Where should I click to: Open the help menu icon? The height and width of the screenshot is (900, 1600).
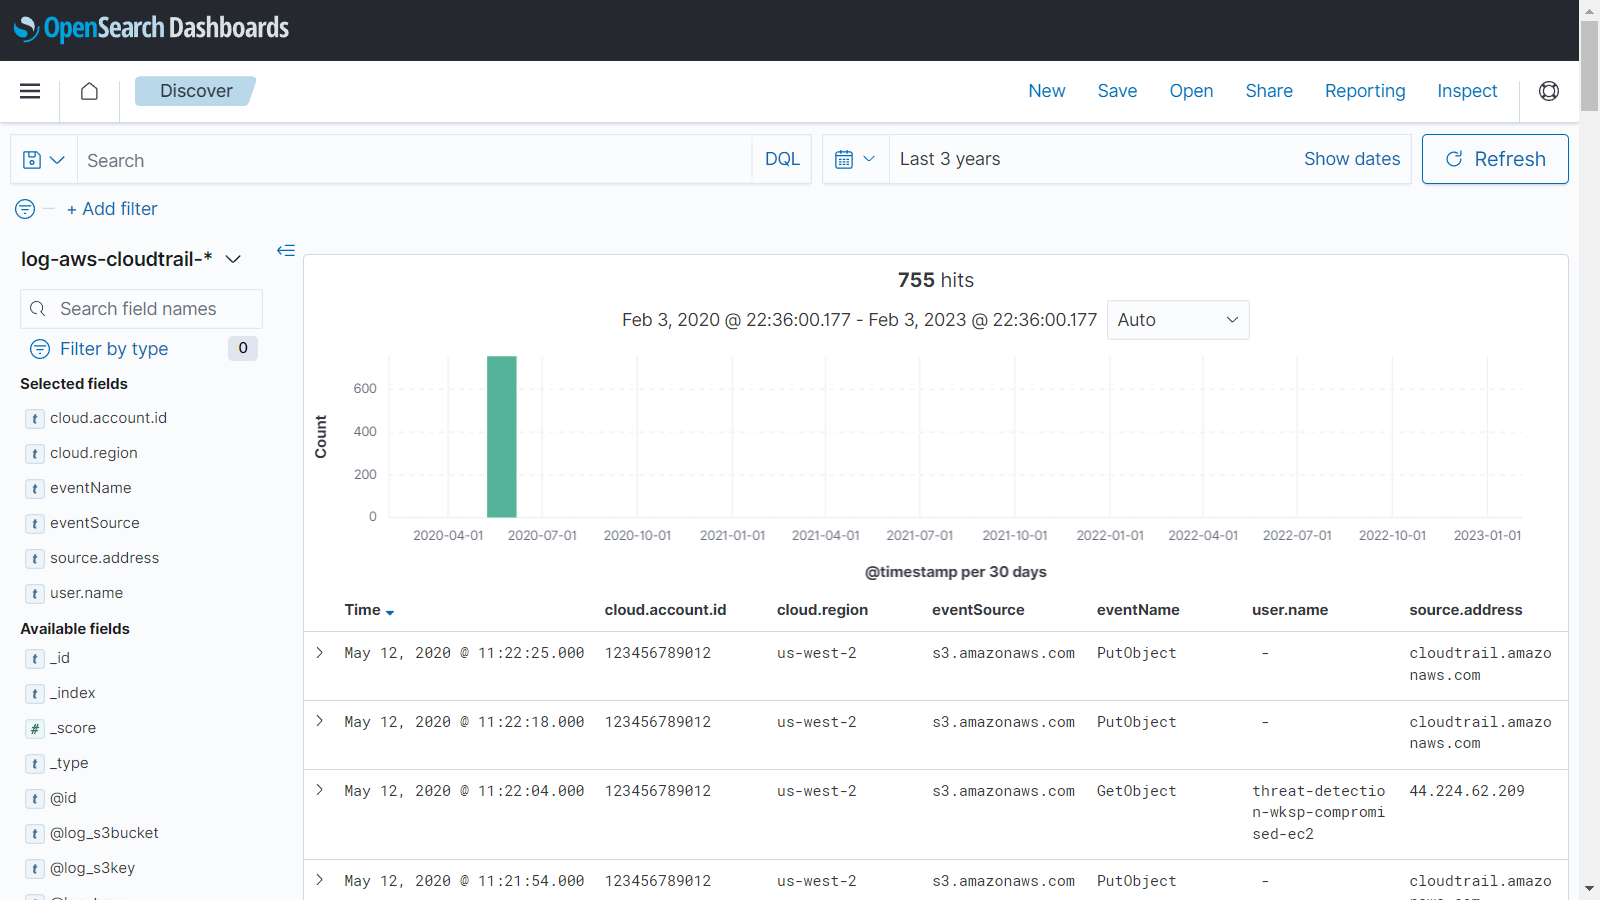(1548, 91)
